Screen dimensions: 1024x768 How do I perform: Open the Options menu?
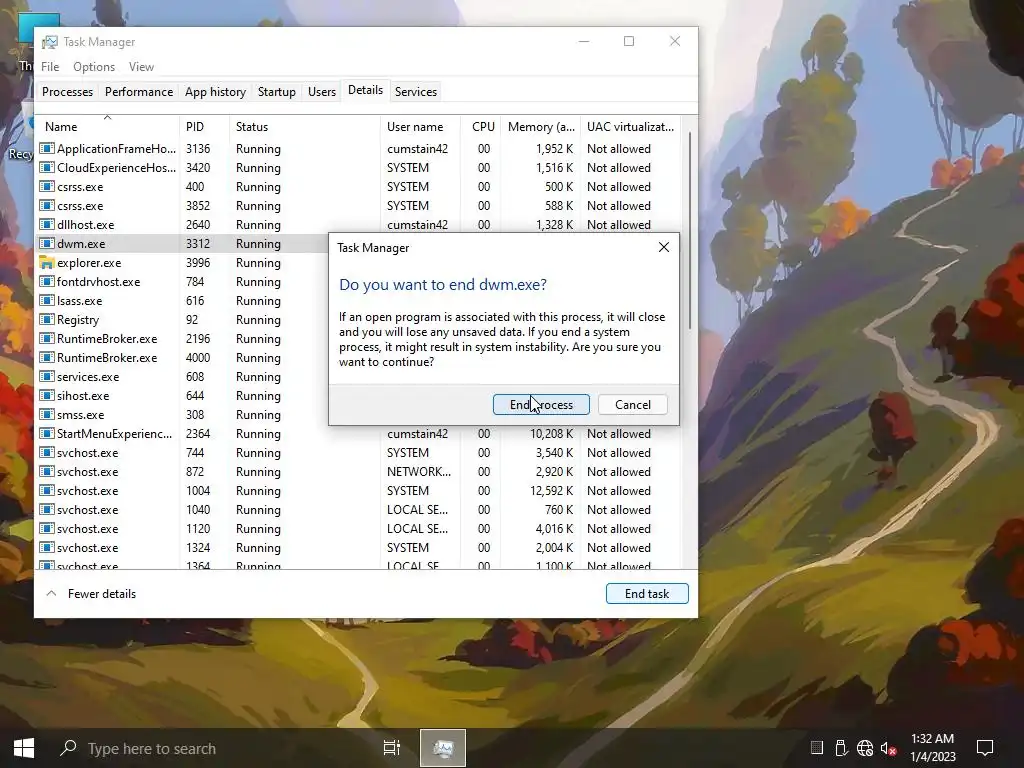[94, 67]
